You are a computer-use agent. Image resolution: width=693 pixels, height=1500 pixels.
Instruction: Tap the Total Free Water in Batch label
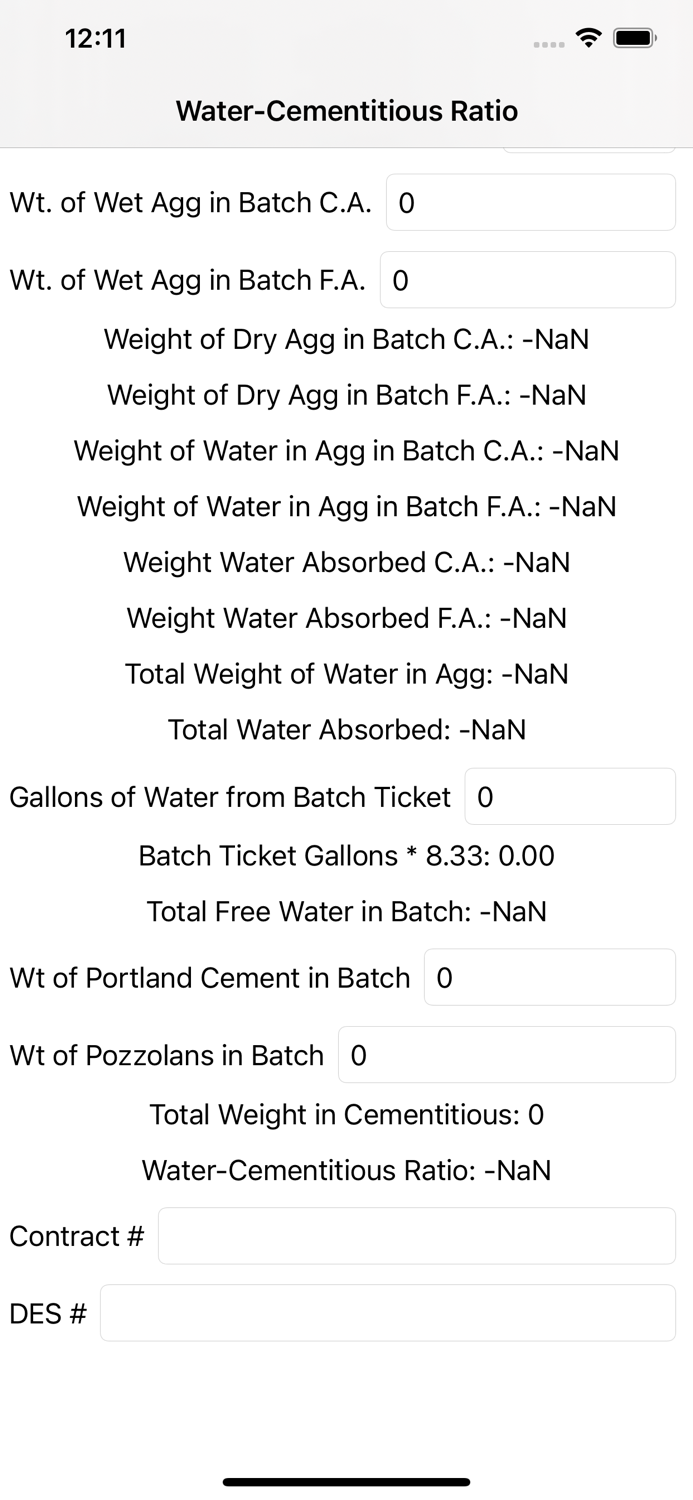pyautogui.click(x=346, y=911)
